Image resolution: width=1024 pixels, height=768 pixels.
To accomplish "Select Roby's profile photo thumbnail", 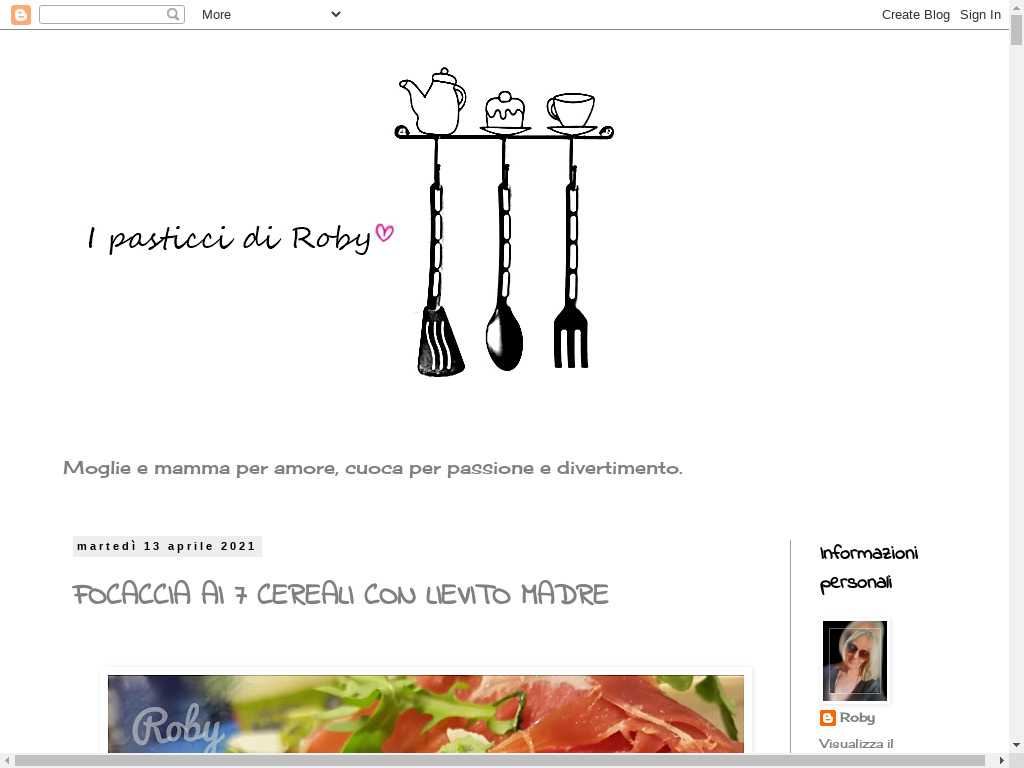I will 854,660.
